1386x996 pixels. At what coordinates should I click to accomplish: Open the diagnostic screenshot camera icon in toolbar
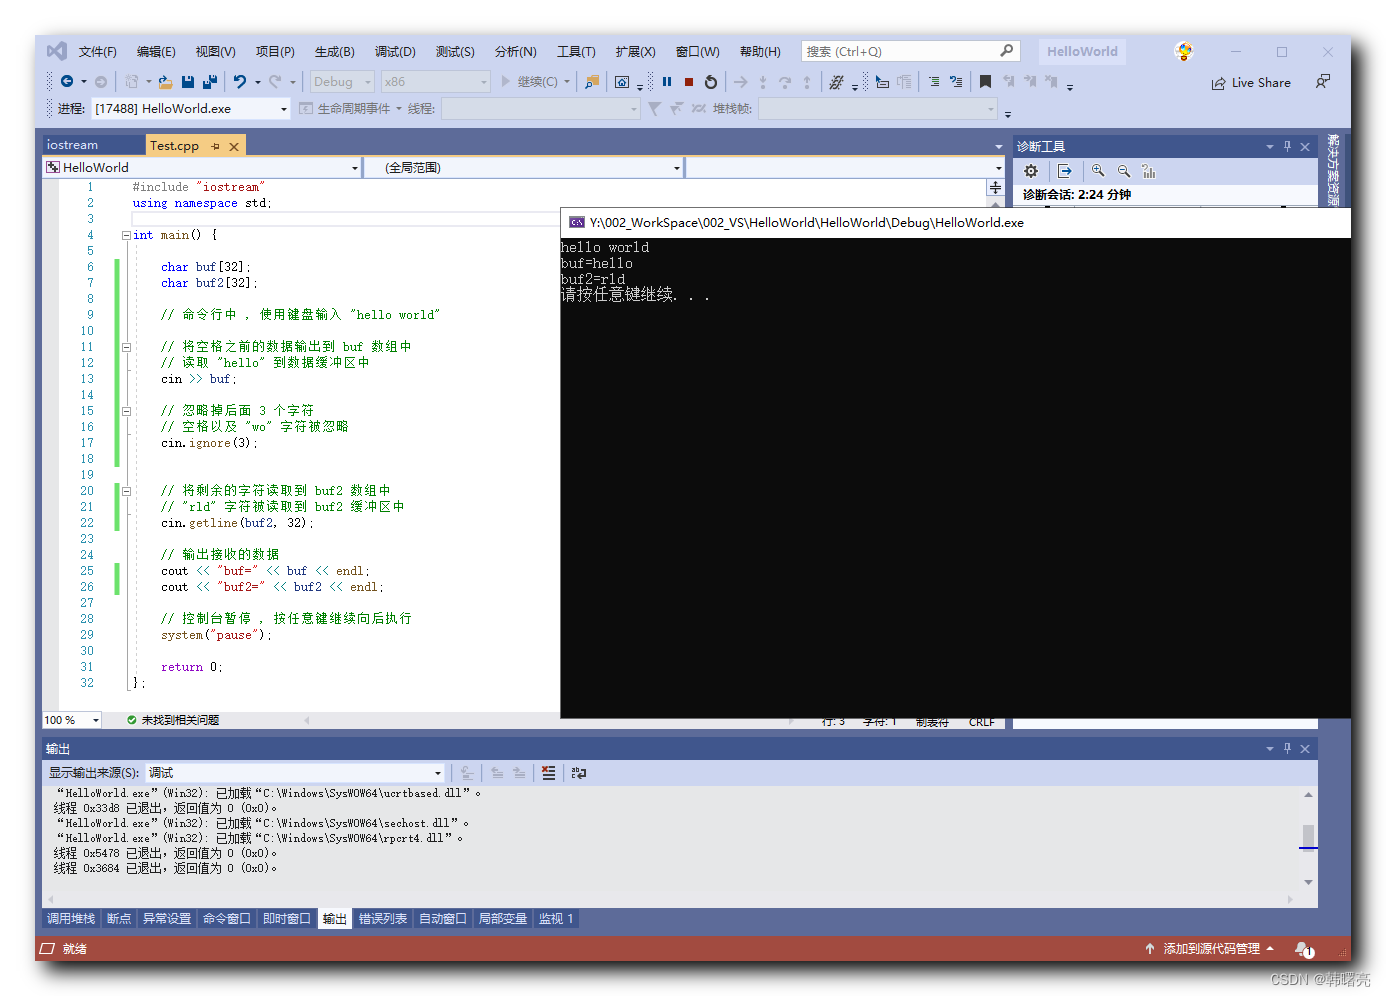[x=622, y=82]
